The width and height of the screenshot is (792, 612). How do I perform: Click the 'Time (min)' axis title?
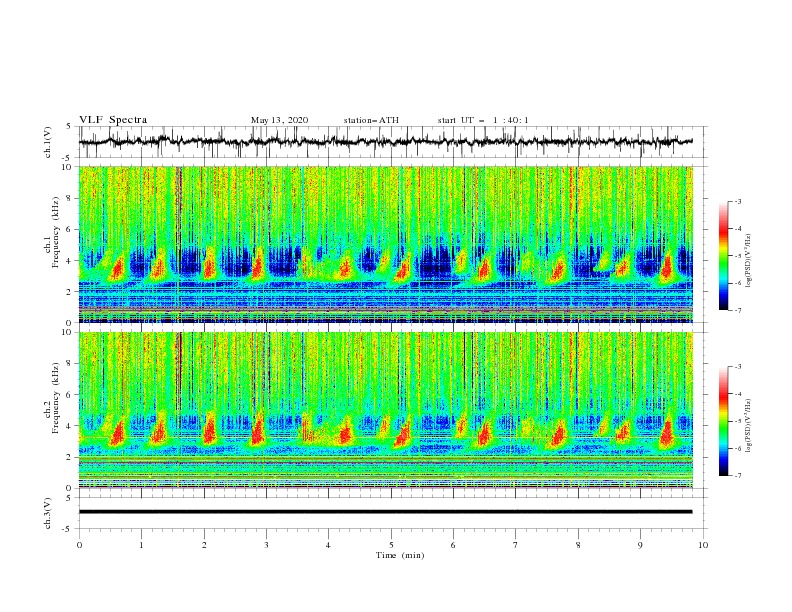(x=400, y=555)
